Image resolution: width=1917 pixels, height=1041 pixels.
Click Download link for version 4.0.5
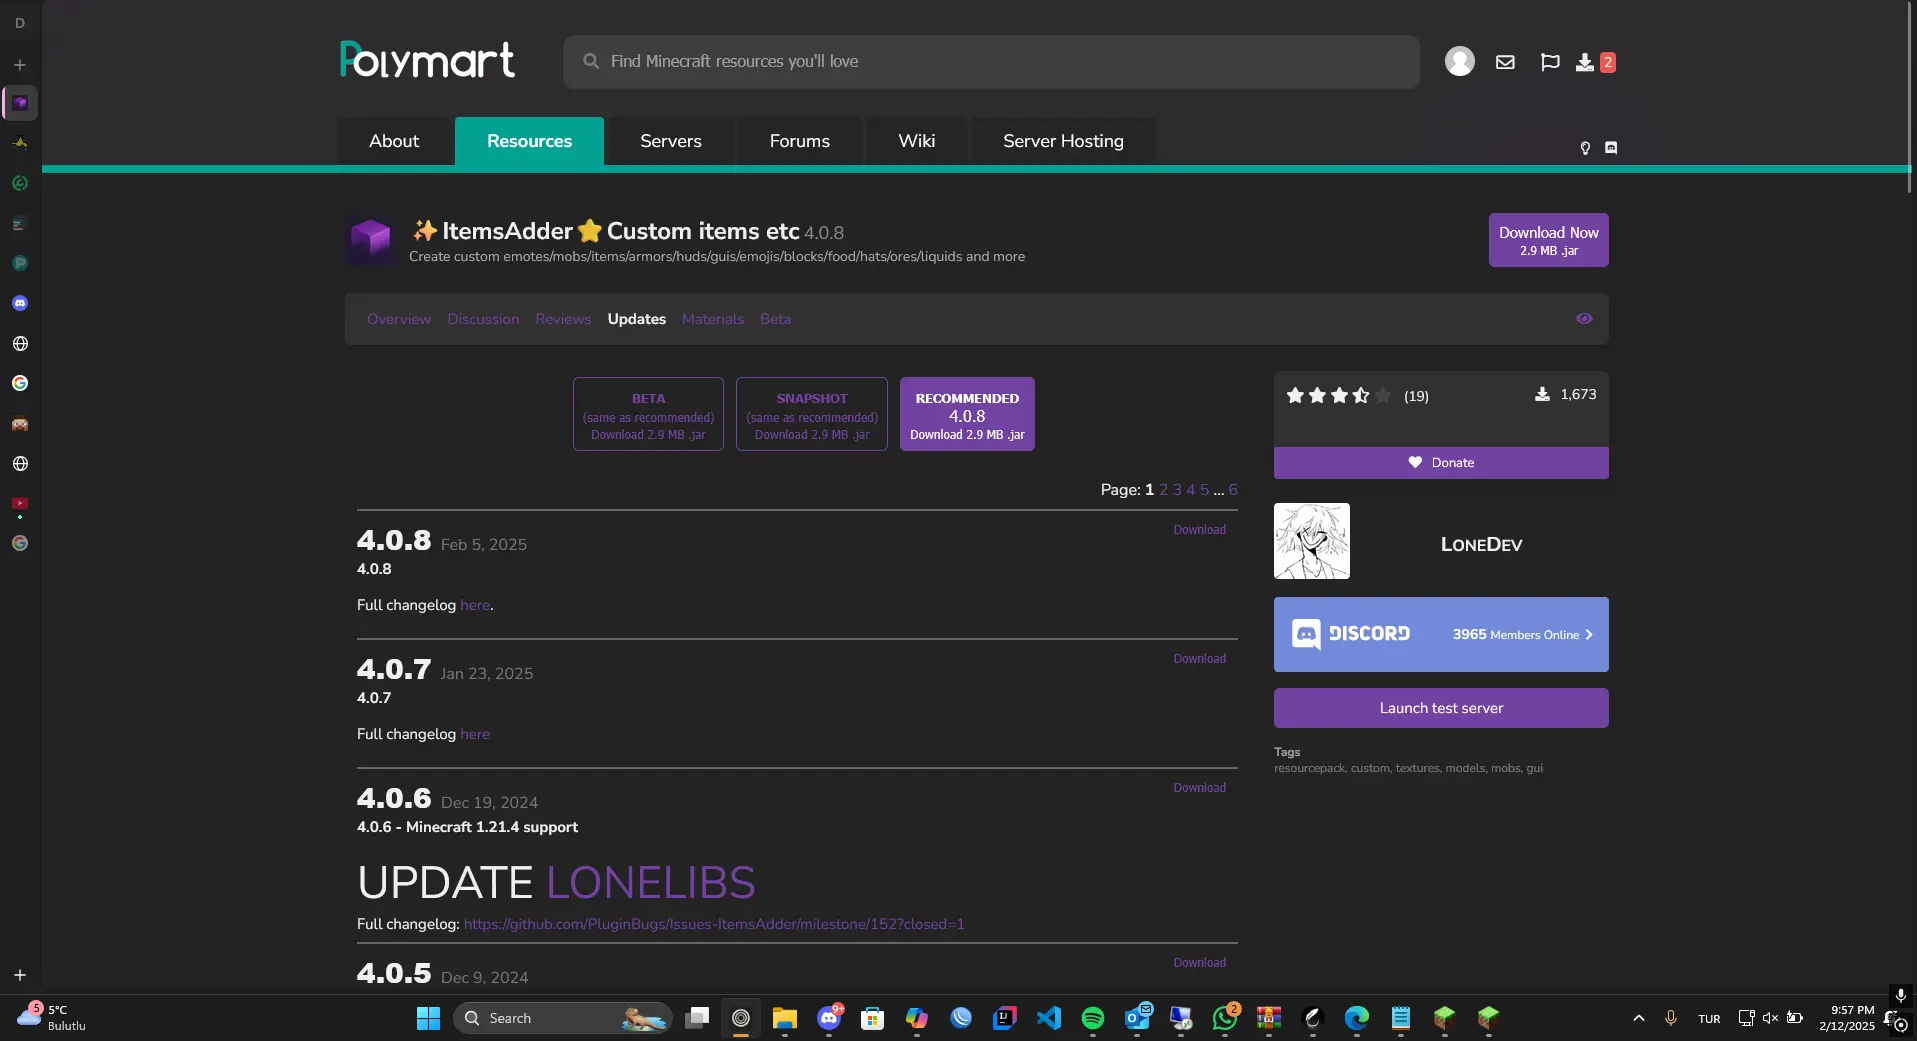coord(1199,963)
